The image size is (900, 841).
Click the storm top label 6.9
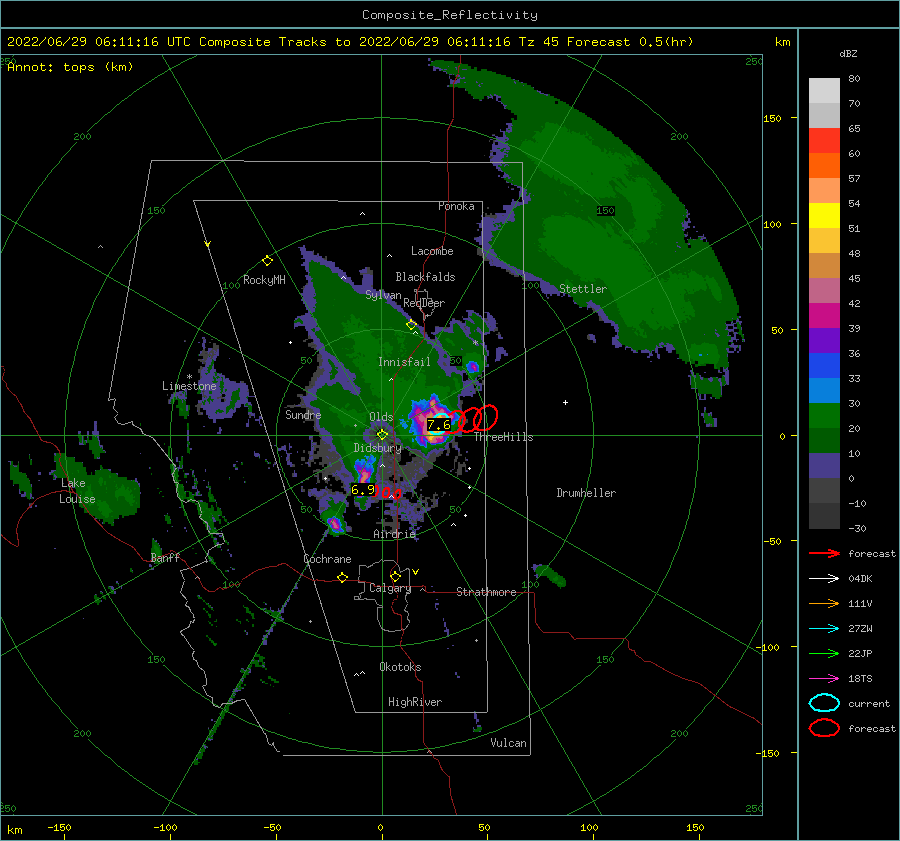point(363,490)
